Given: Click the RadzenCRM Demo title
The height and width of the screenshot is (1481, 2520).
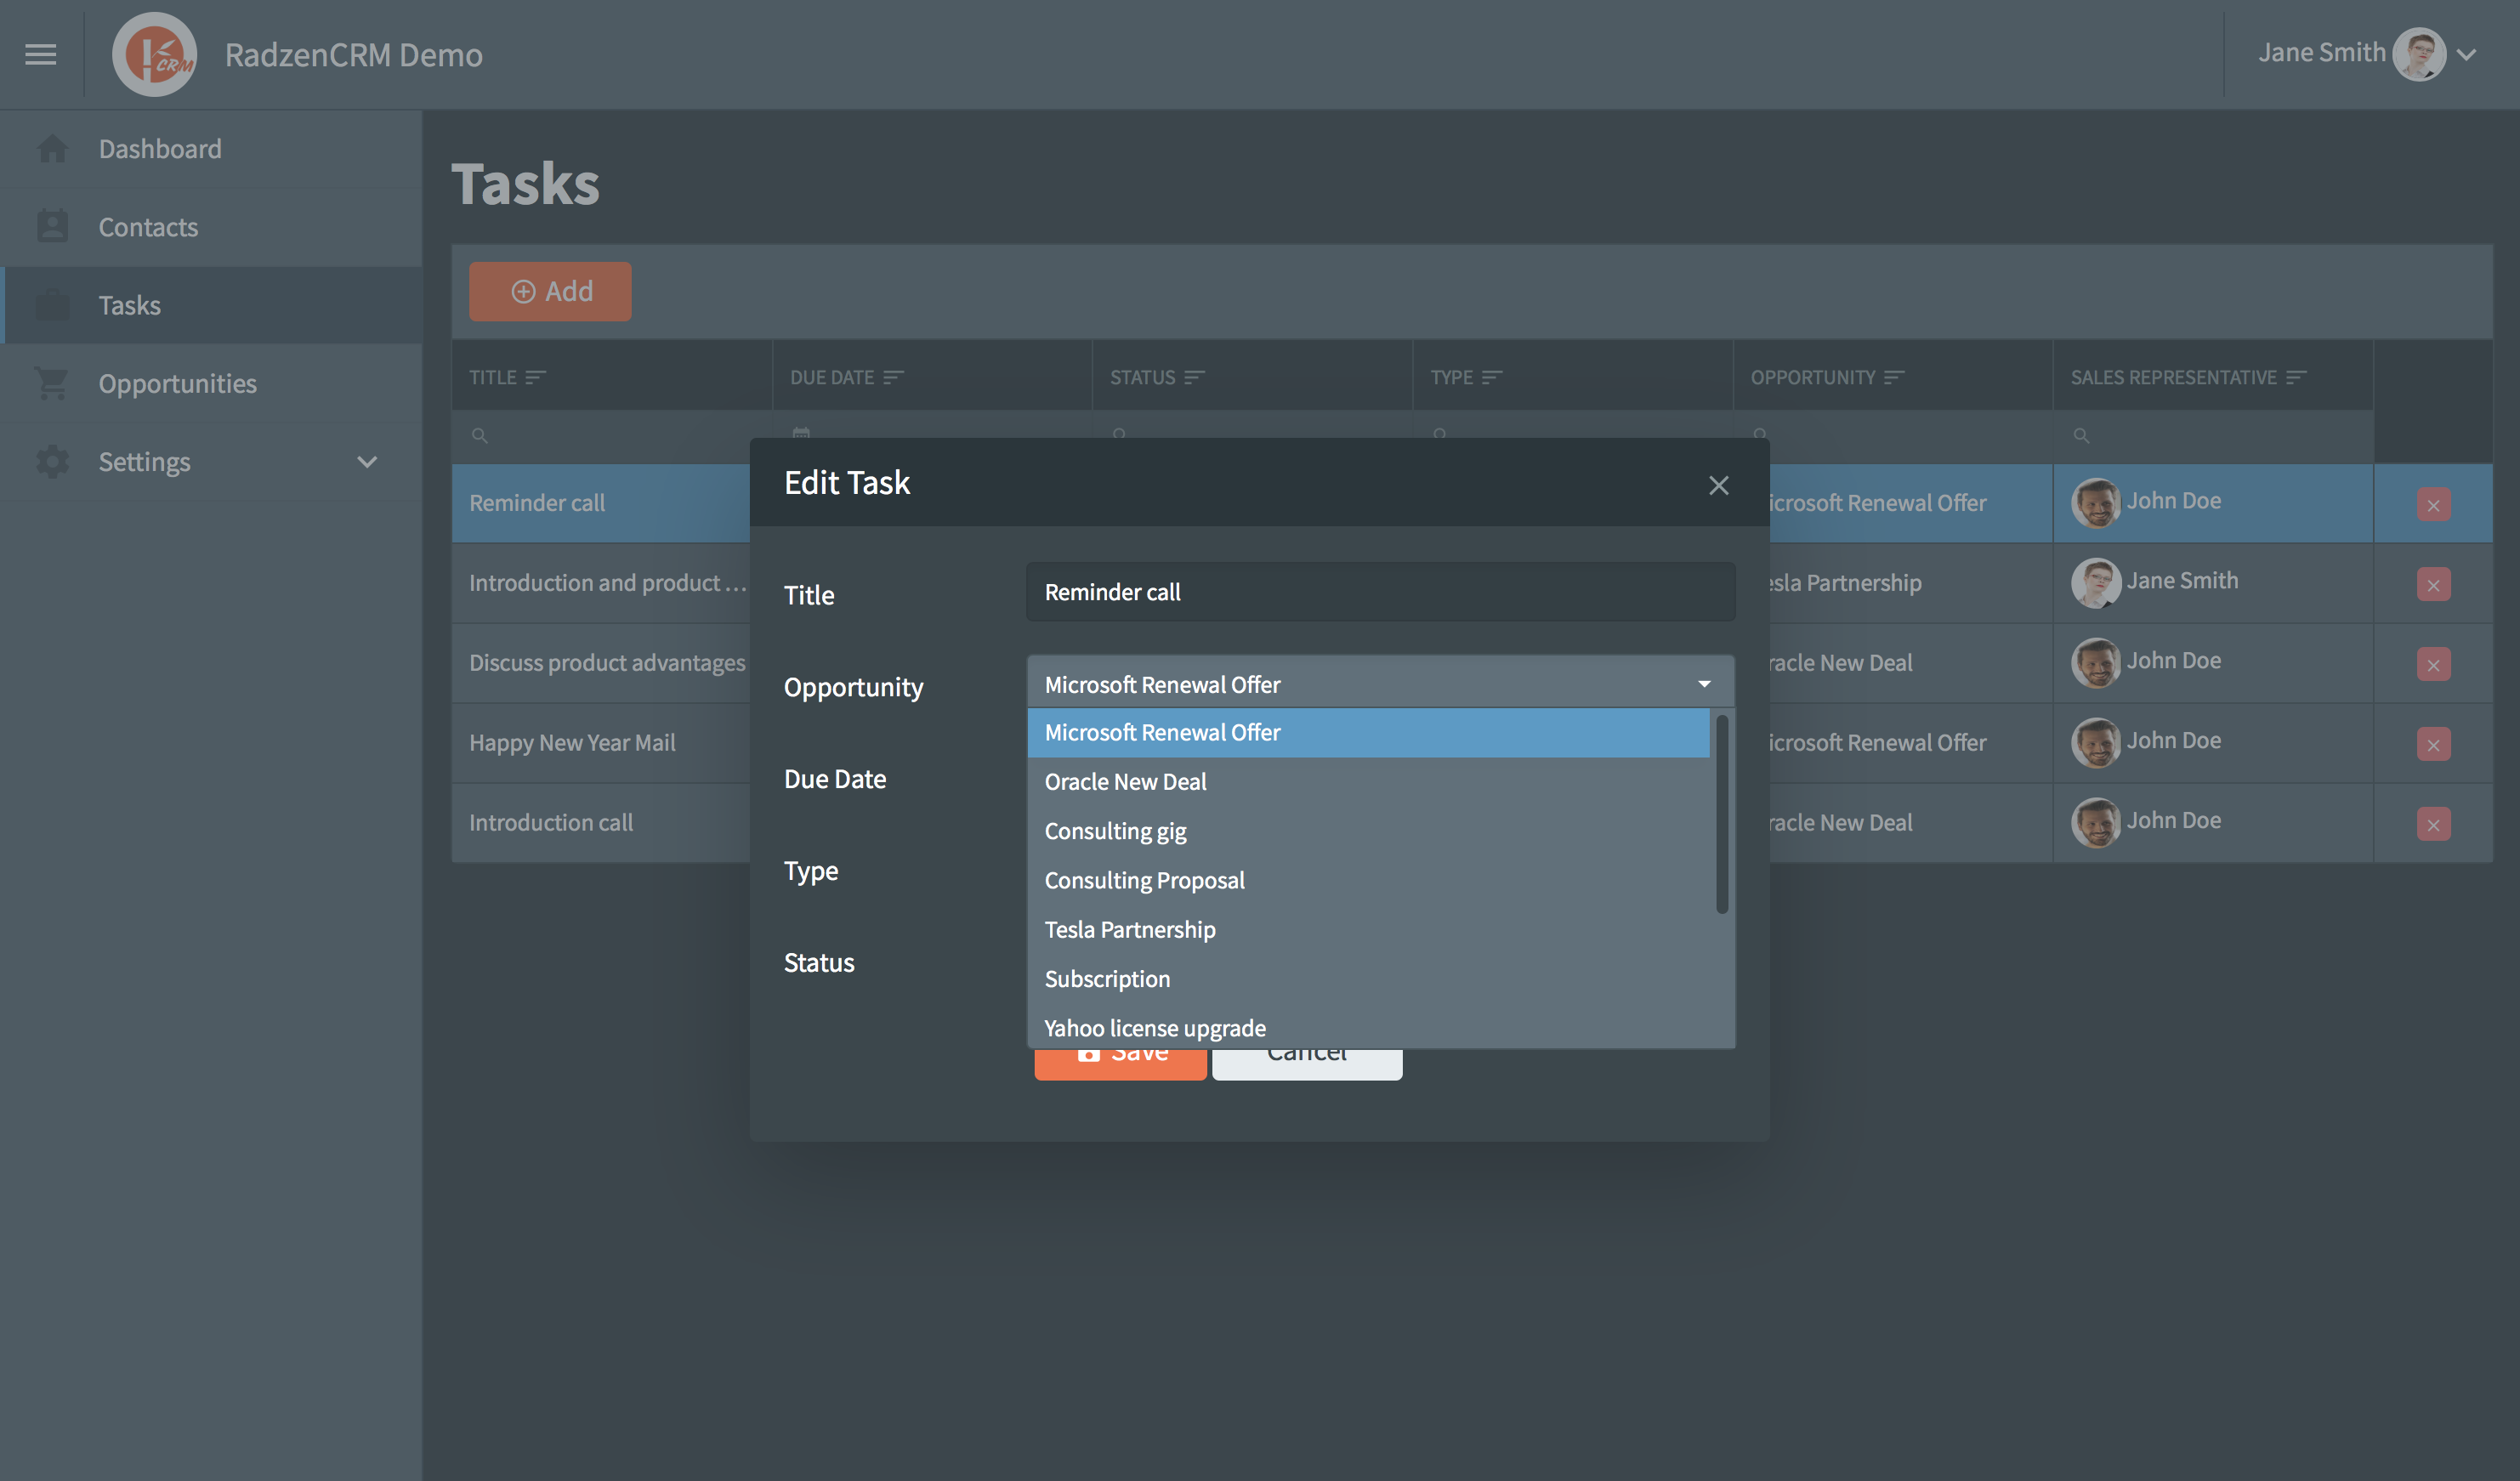Looking at the screenshot, I should click(x=353, y=54).
